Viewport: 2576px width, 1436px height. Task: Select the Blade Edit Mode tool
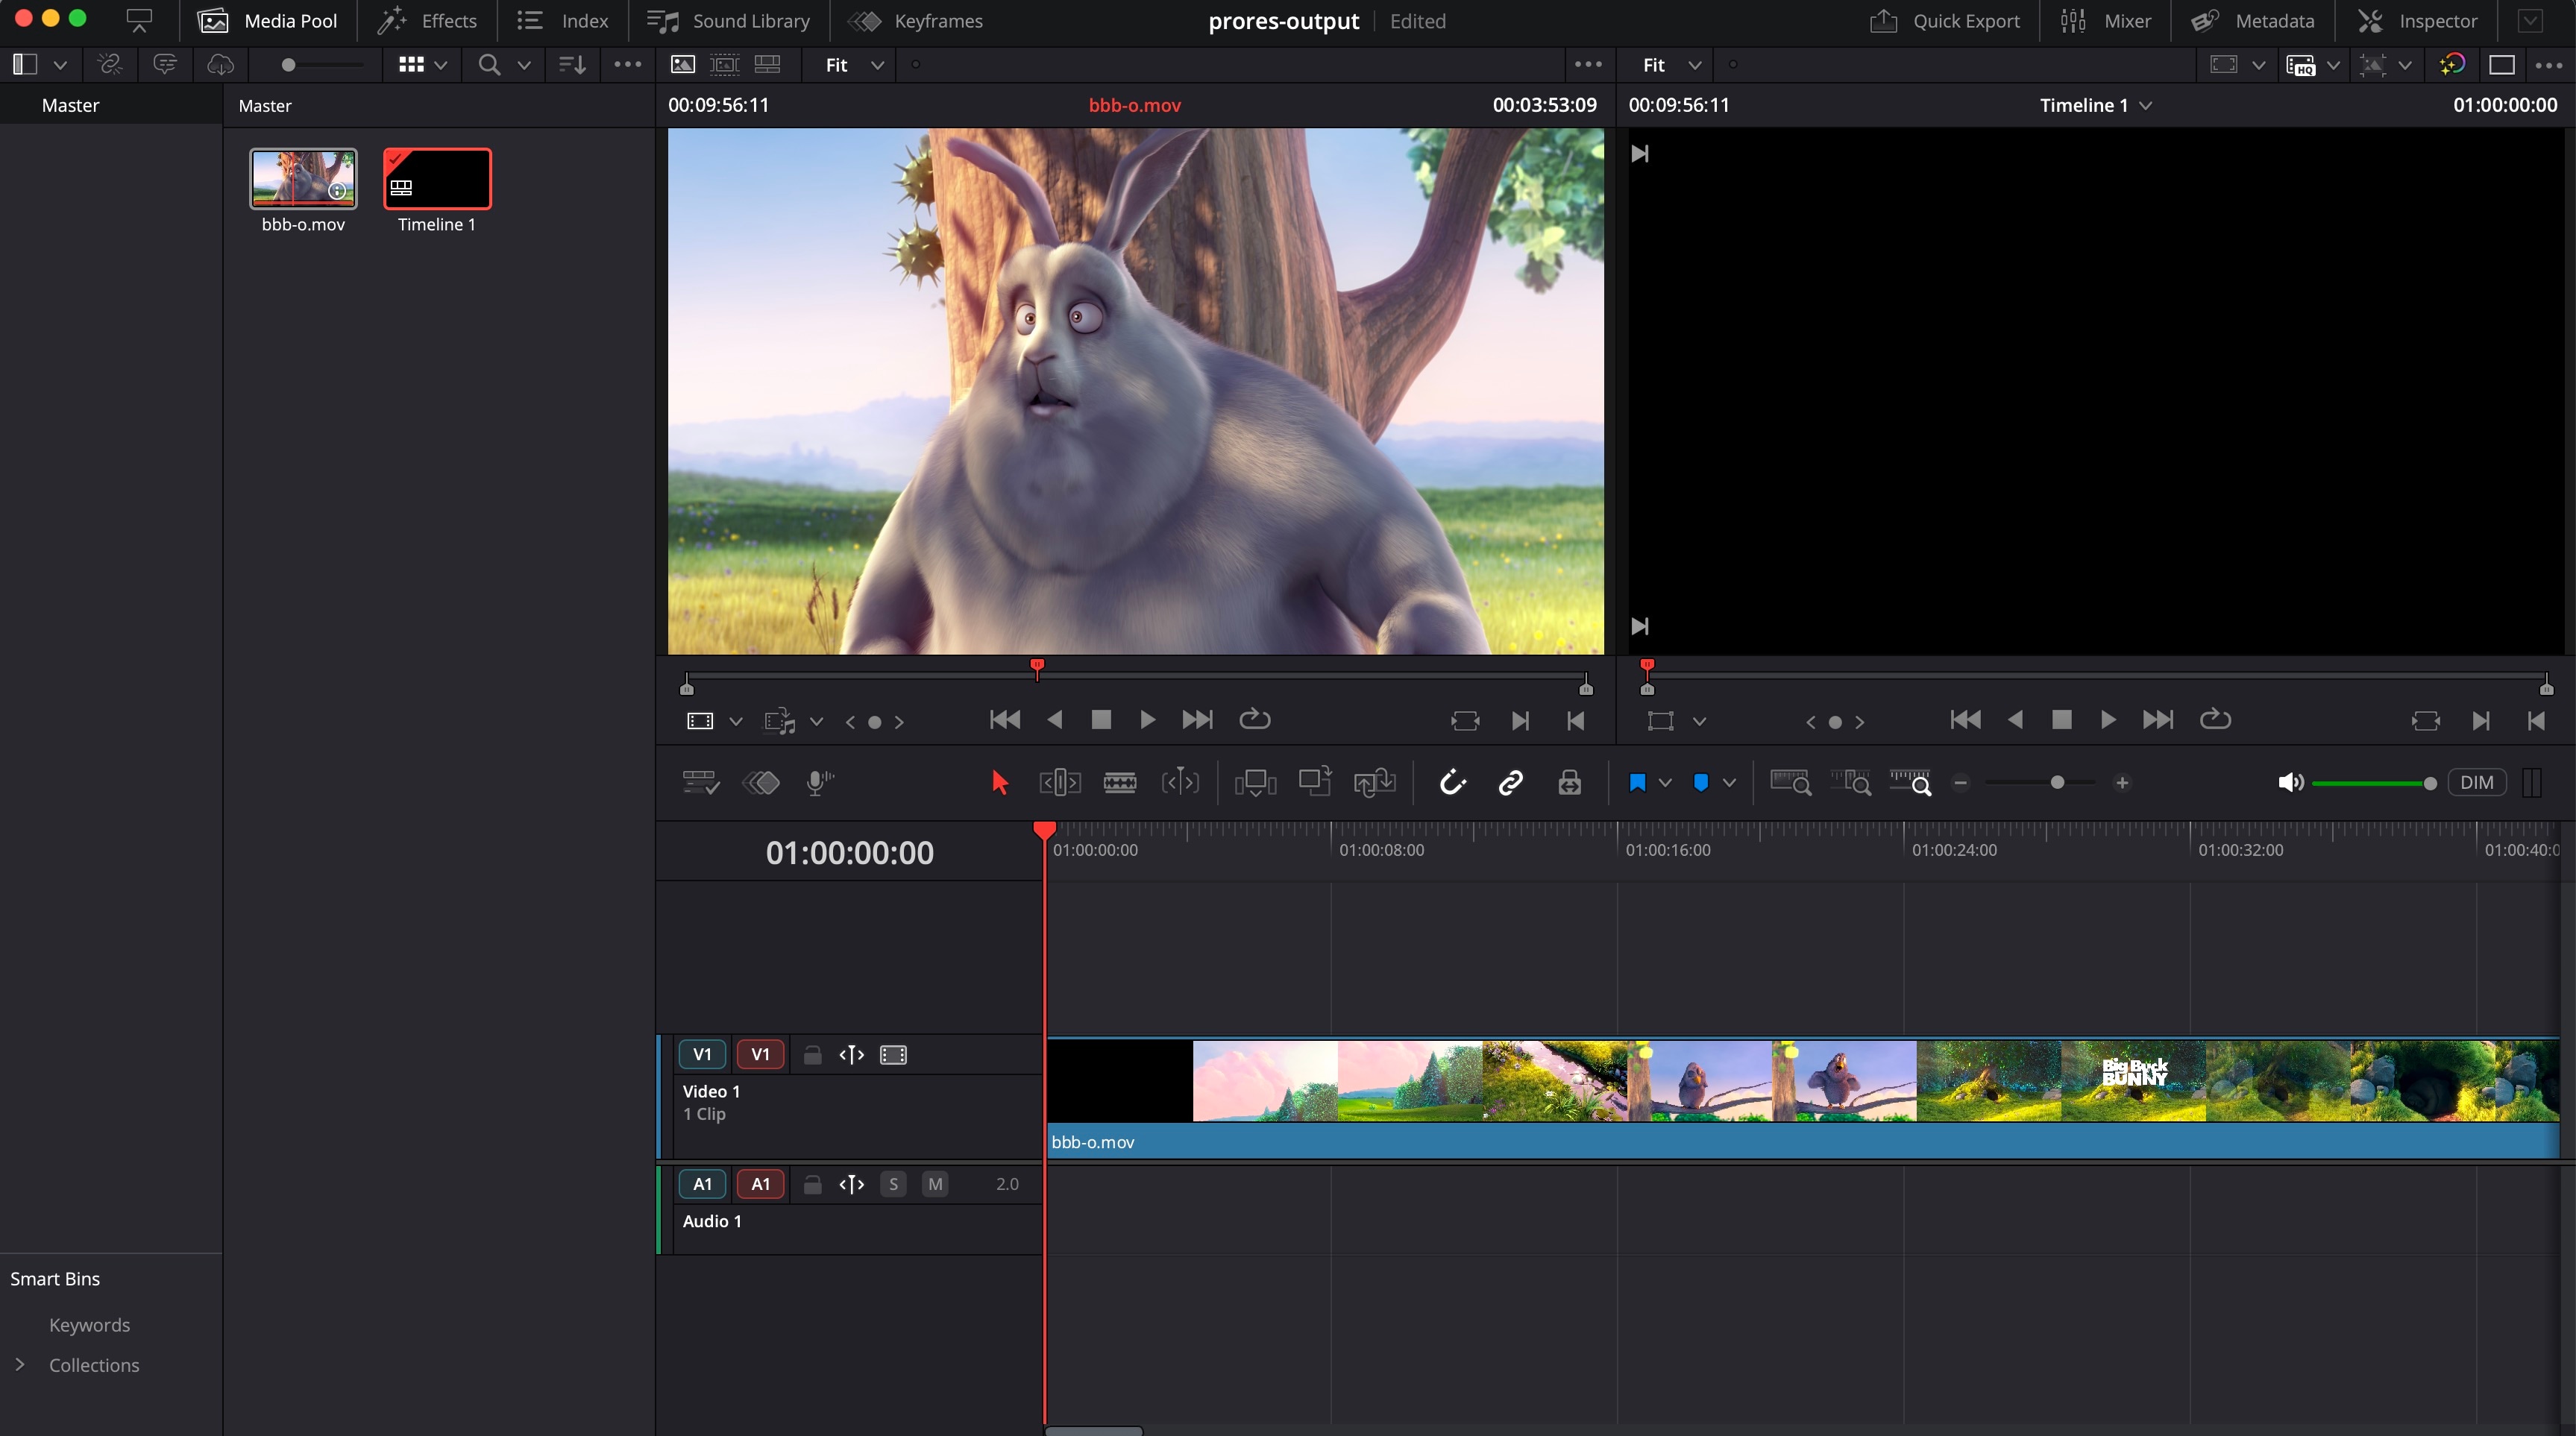(x=1119, y=782)
